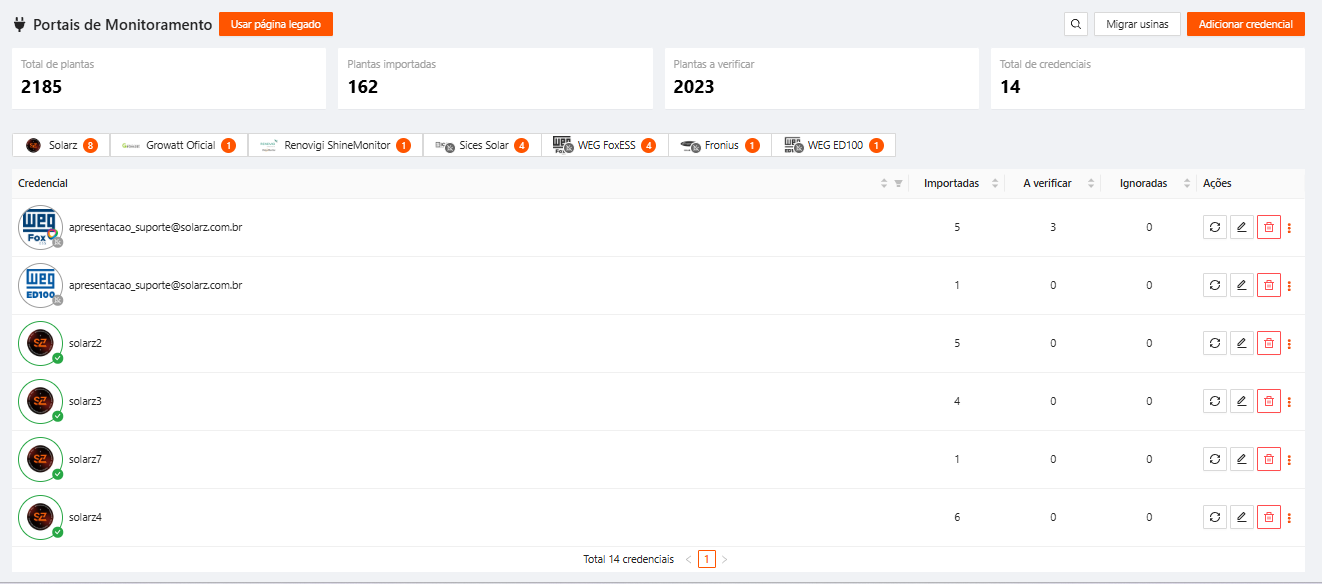Toggle the Fronius portal filter

coord(719,146)
